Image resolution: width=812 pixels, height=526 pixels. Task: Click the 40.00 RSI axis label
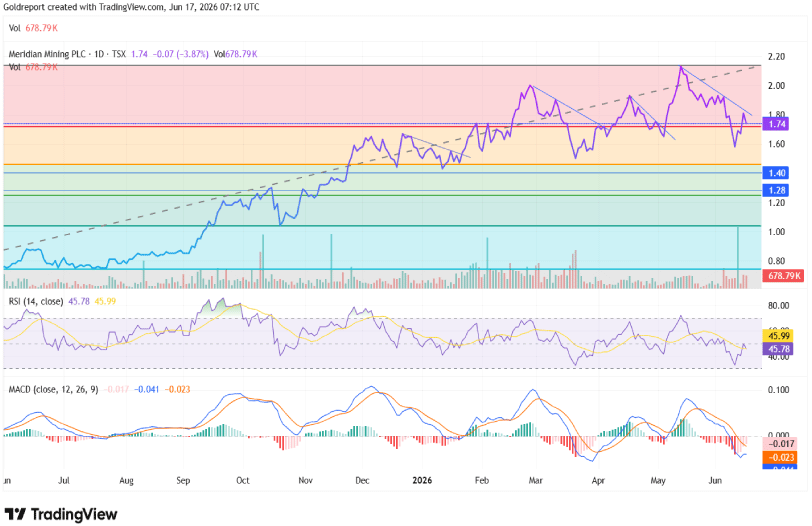tap(778, 357)
